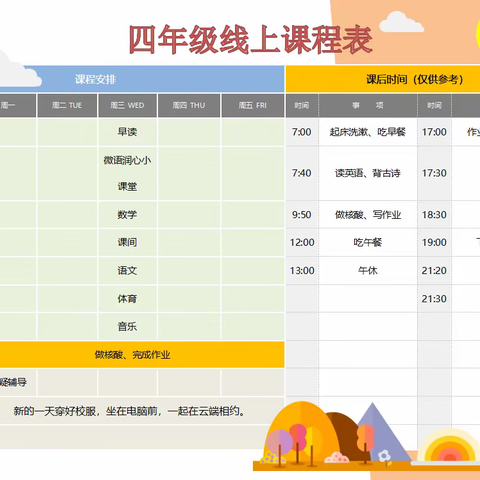
Task: Select the 语文 cell
Action: click(x=127, y=270)
